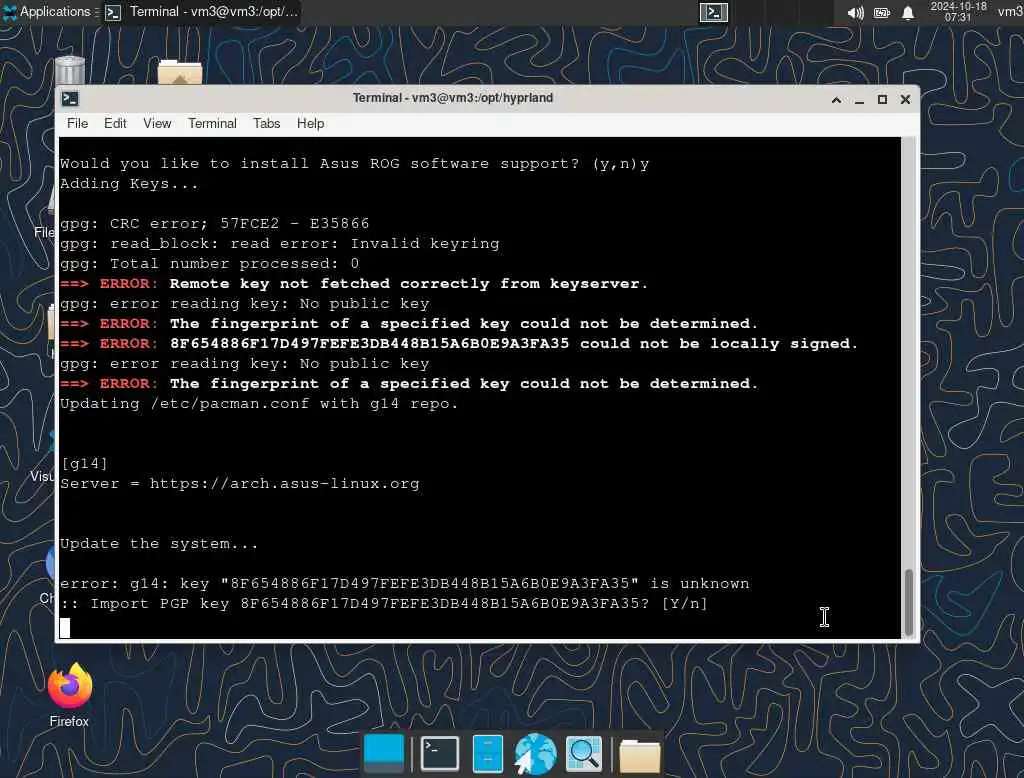
Task: Open the clock showing 2024-10-18 07:31
Action: coord(958,12)
